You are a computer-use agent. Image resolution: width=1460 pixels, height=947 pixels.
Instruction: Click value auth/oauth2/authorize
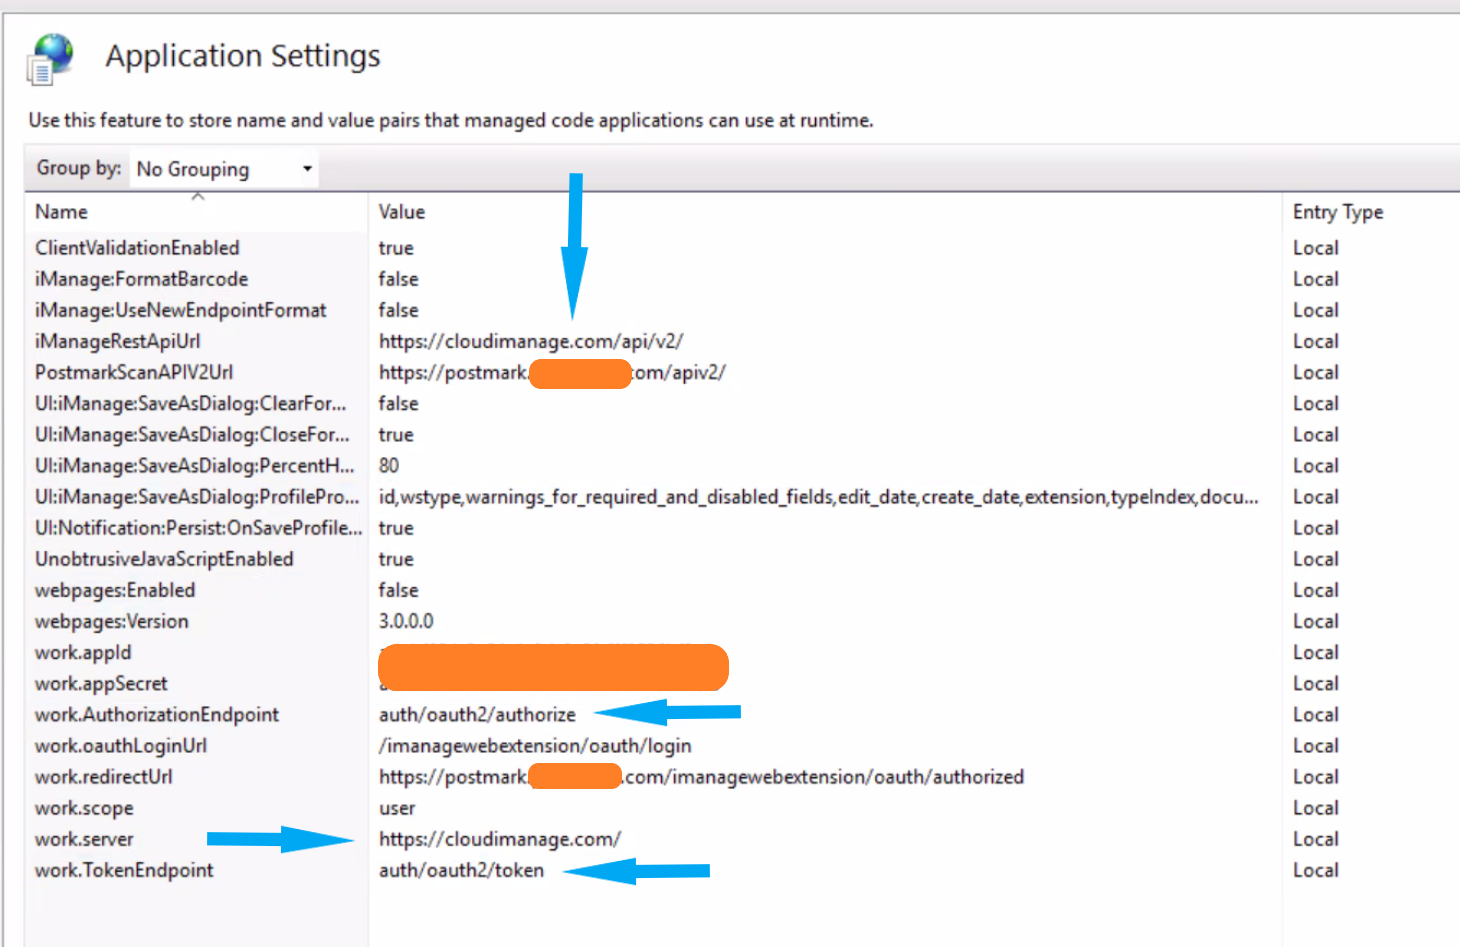(477, 714)
